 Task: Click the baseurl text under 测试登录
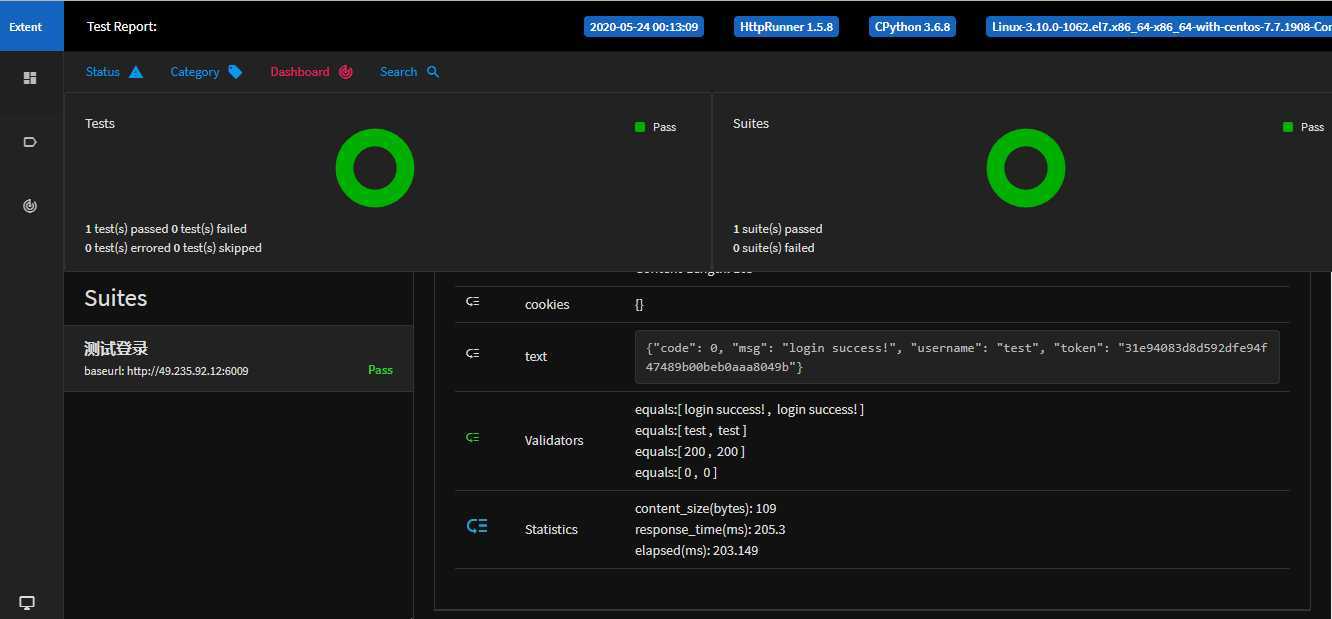(166, 371)
